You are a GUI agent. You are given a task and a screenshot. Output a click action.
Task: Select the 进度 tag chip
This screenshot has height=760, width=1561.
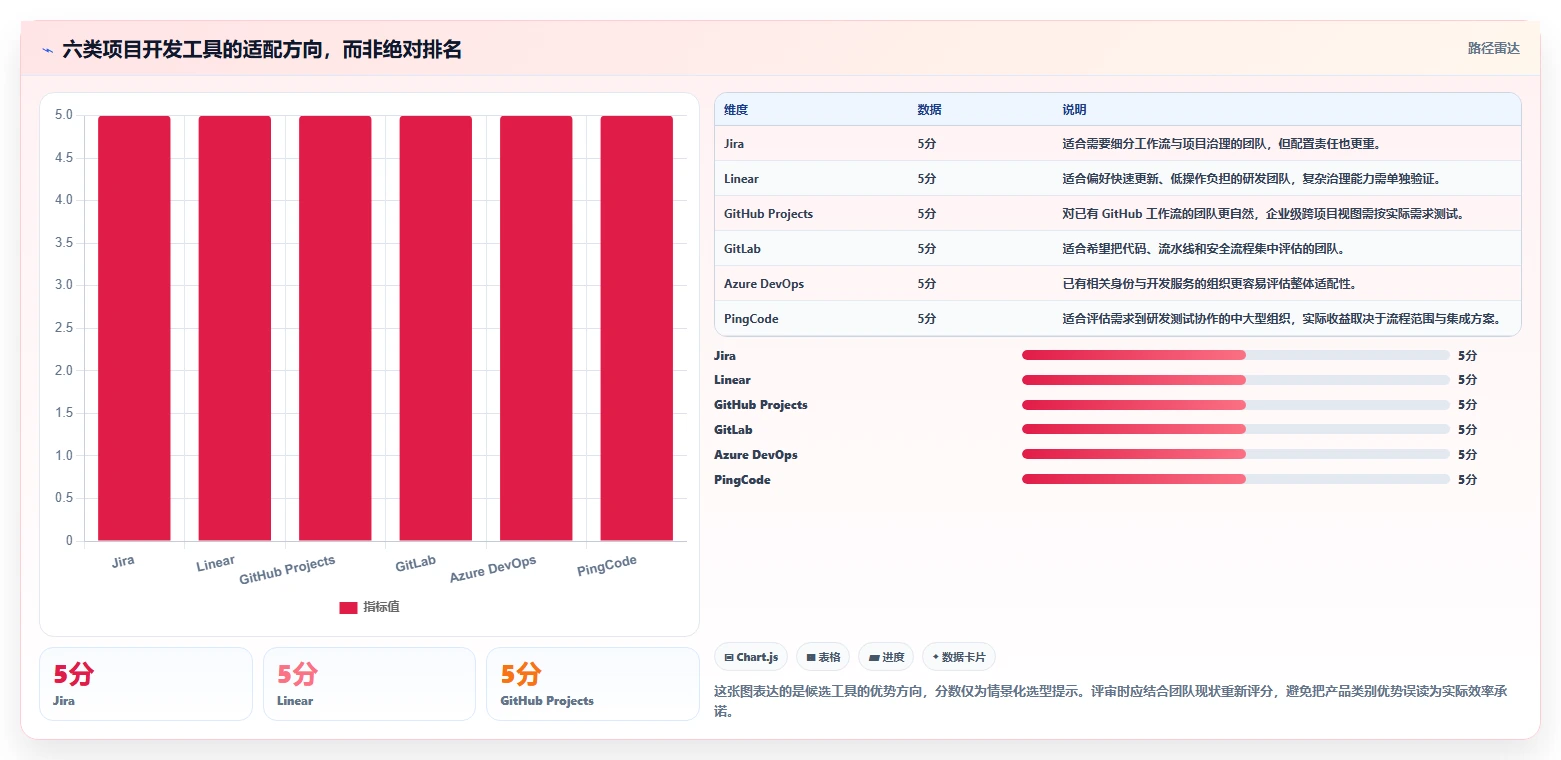(x=886, y=657)
